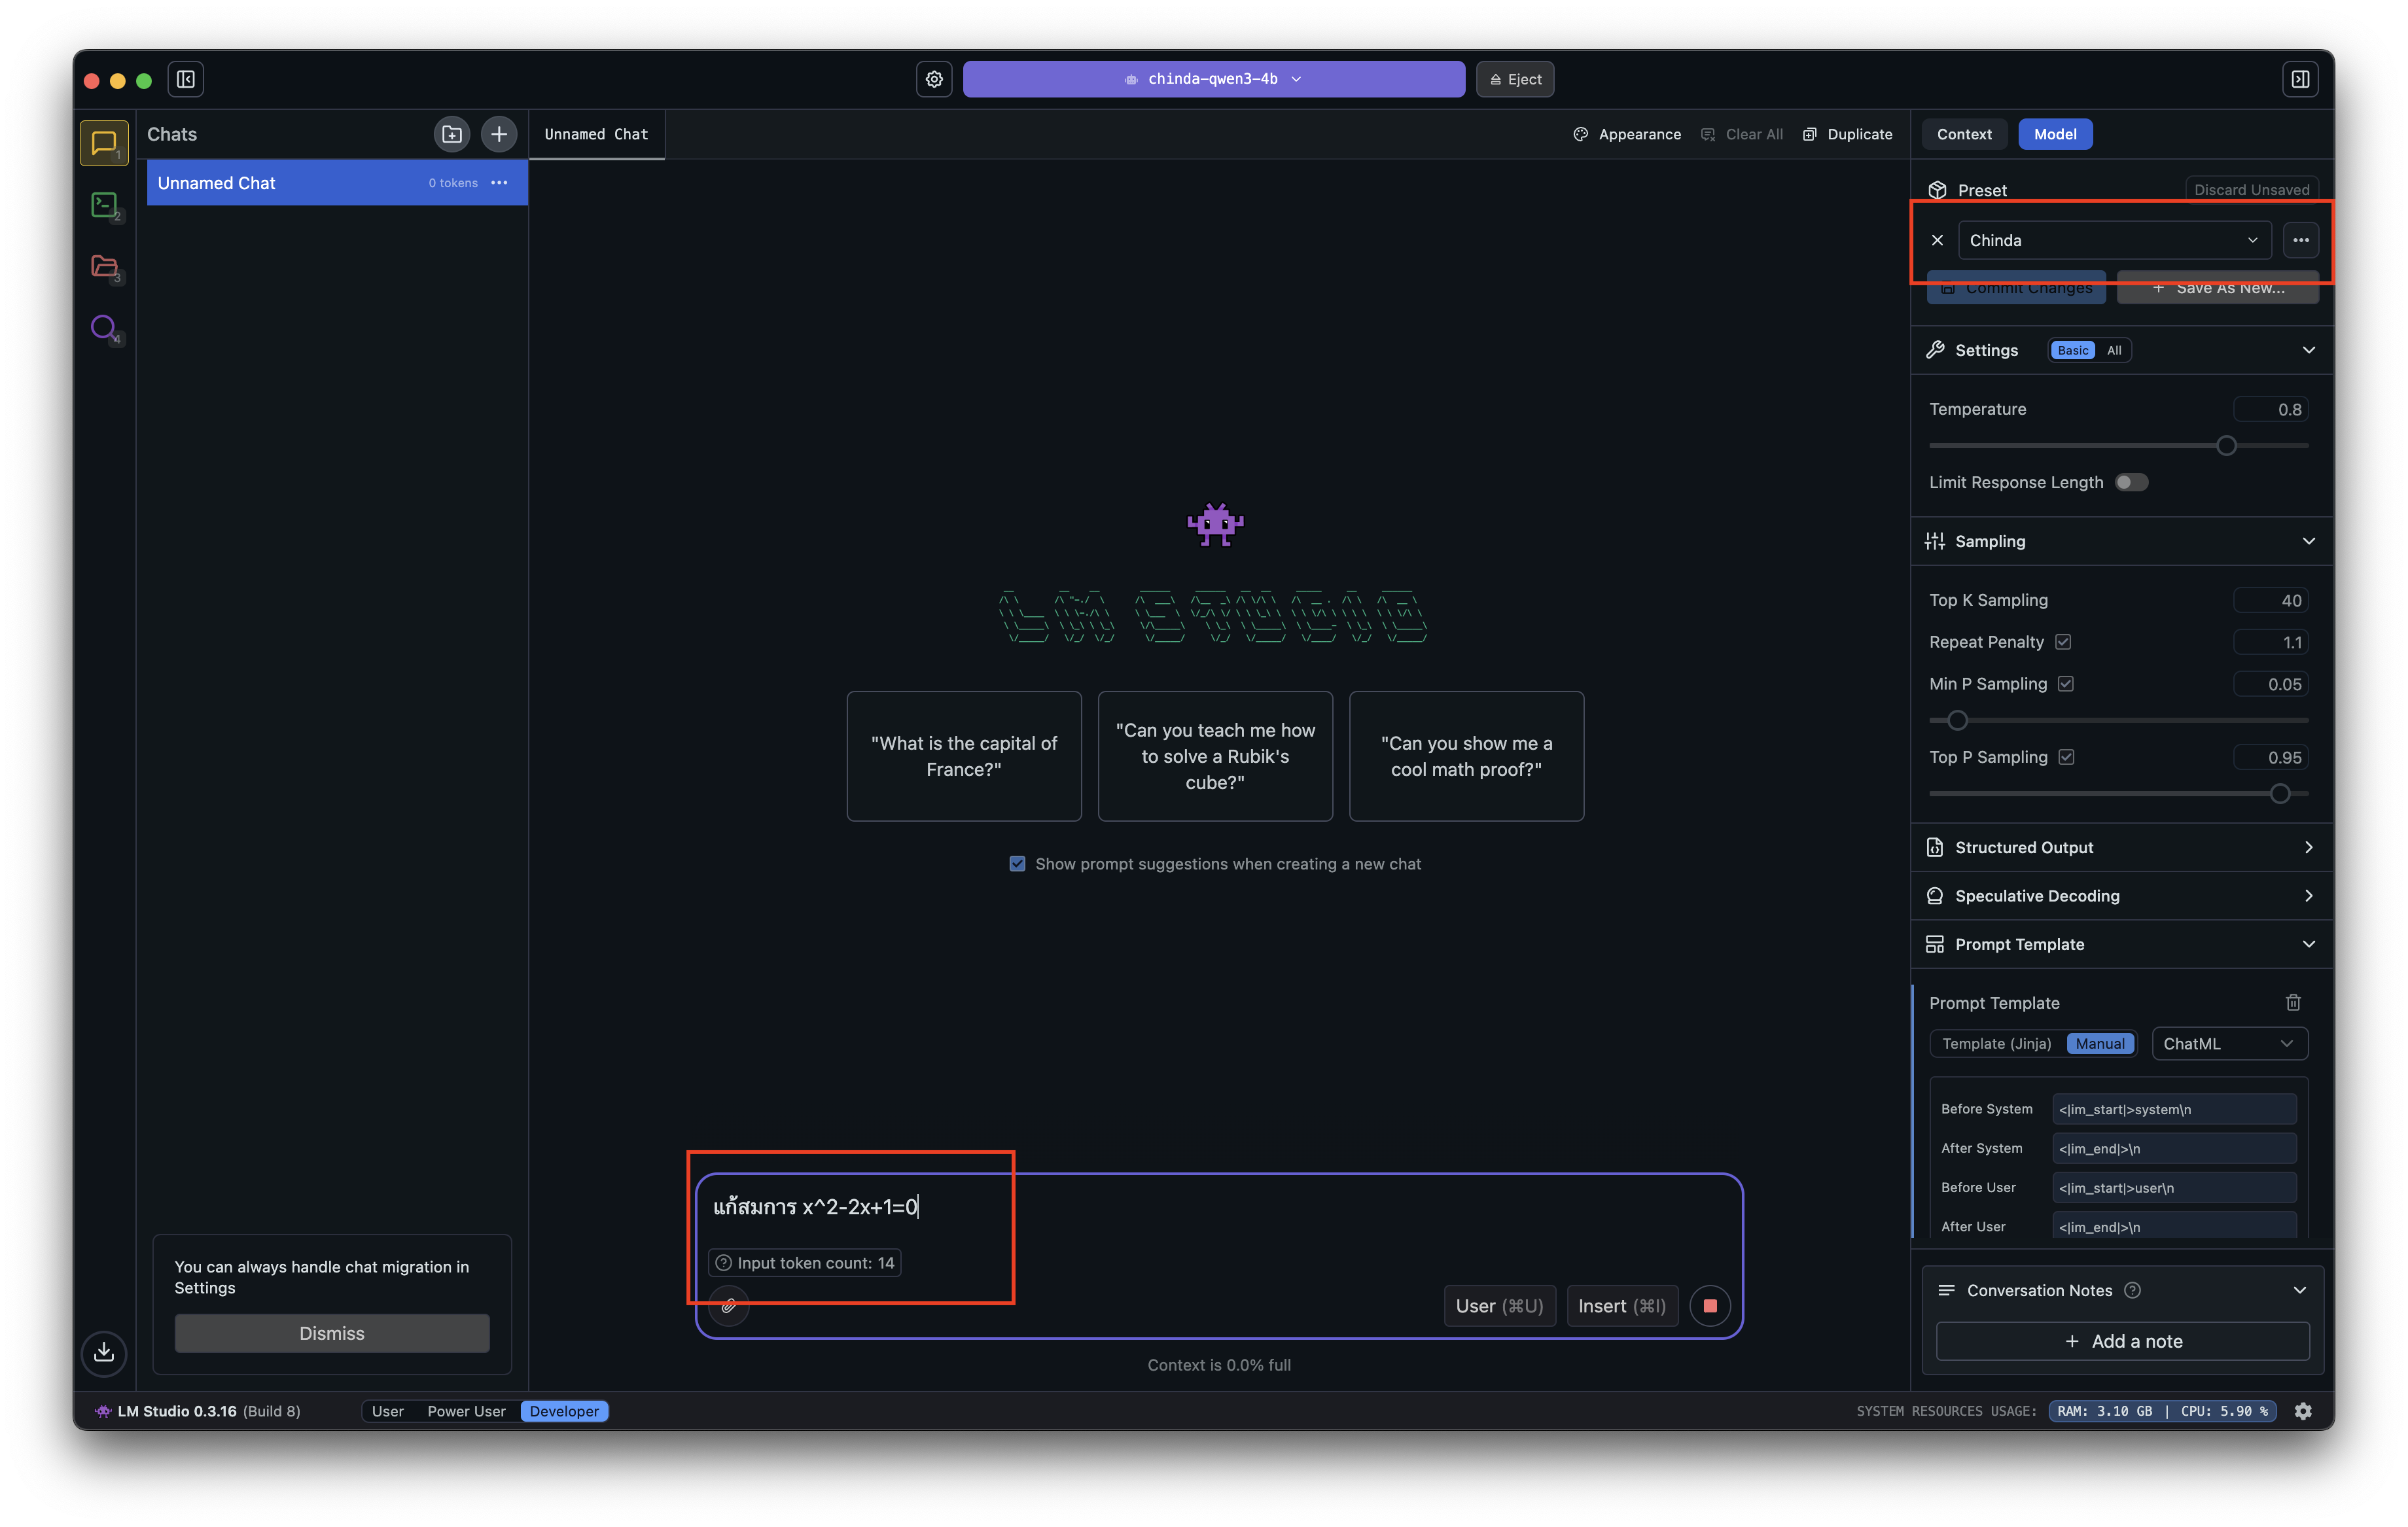Select Power User mode
The width and height of the screenshot is (2408, 1527).
(x=466, y=1411)
